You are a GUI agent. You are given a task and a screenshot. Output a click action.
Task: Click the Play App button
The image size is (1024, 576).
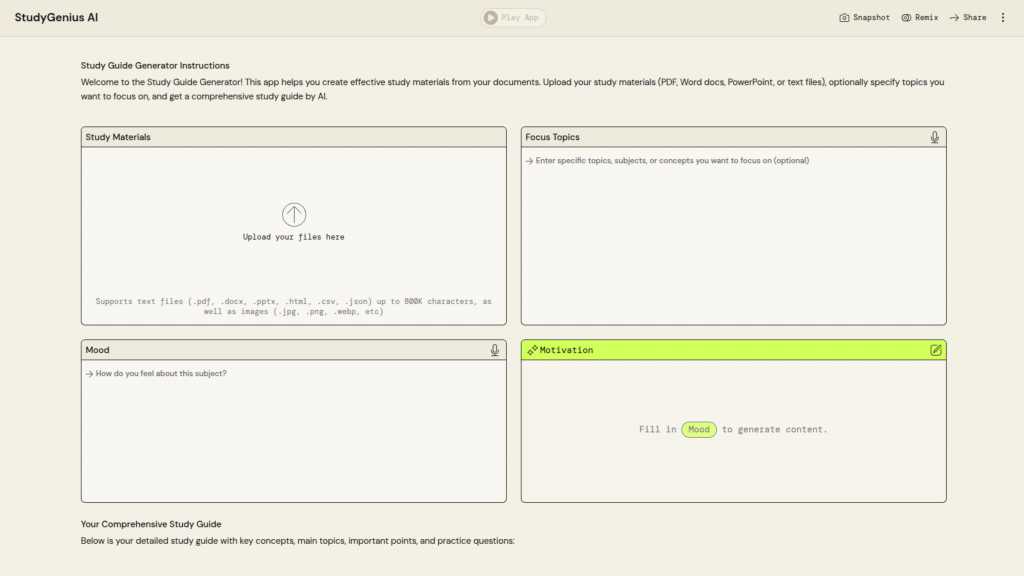[513, 17]
